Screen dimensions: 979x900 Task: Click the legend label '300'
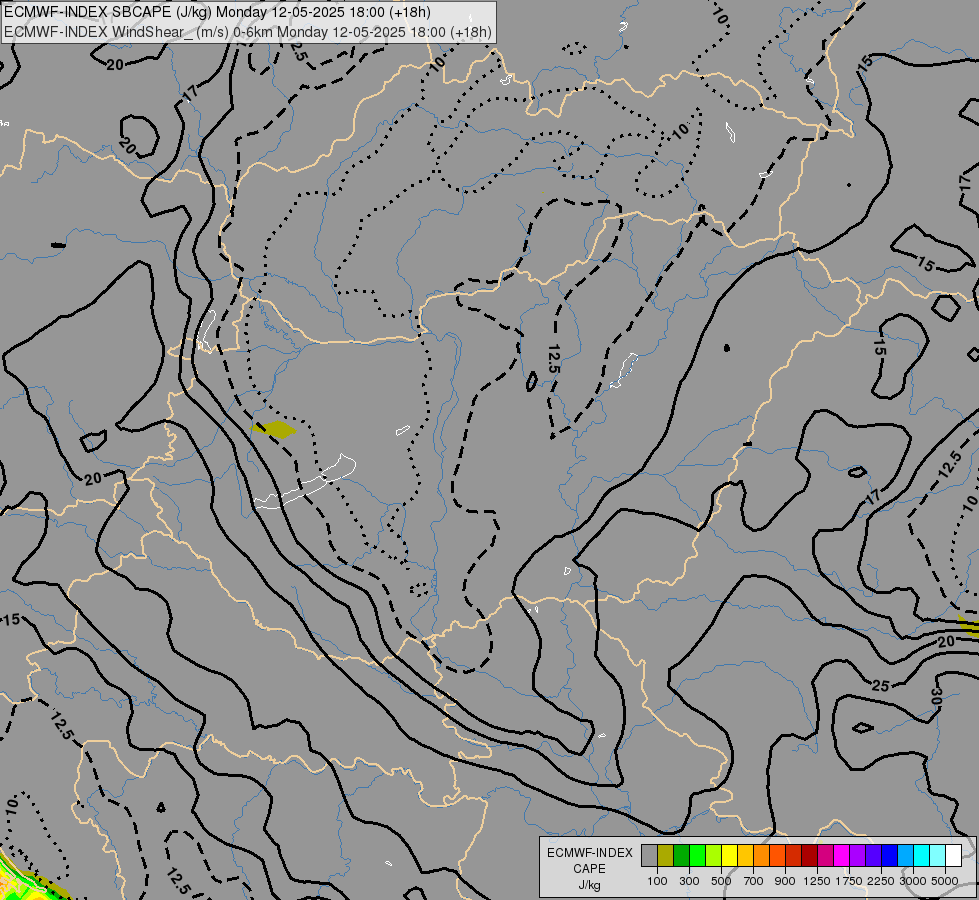pyautogui.click(x=689, y=881)
